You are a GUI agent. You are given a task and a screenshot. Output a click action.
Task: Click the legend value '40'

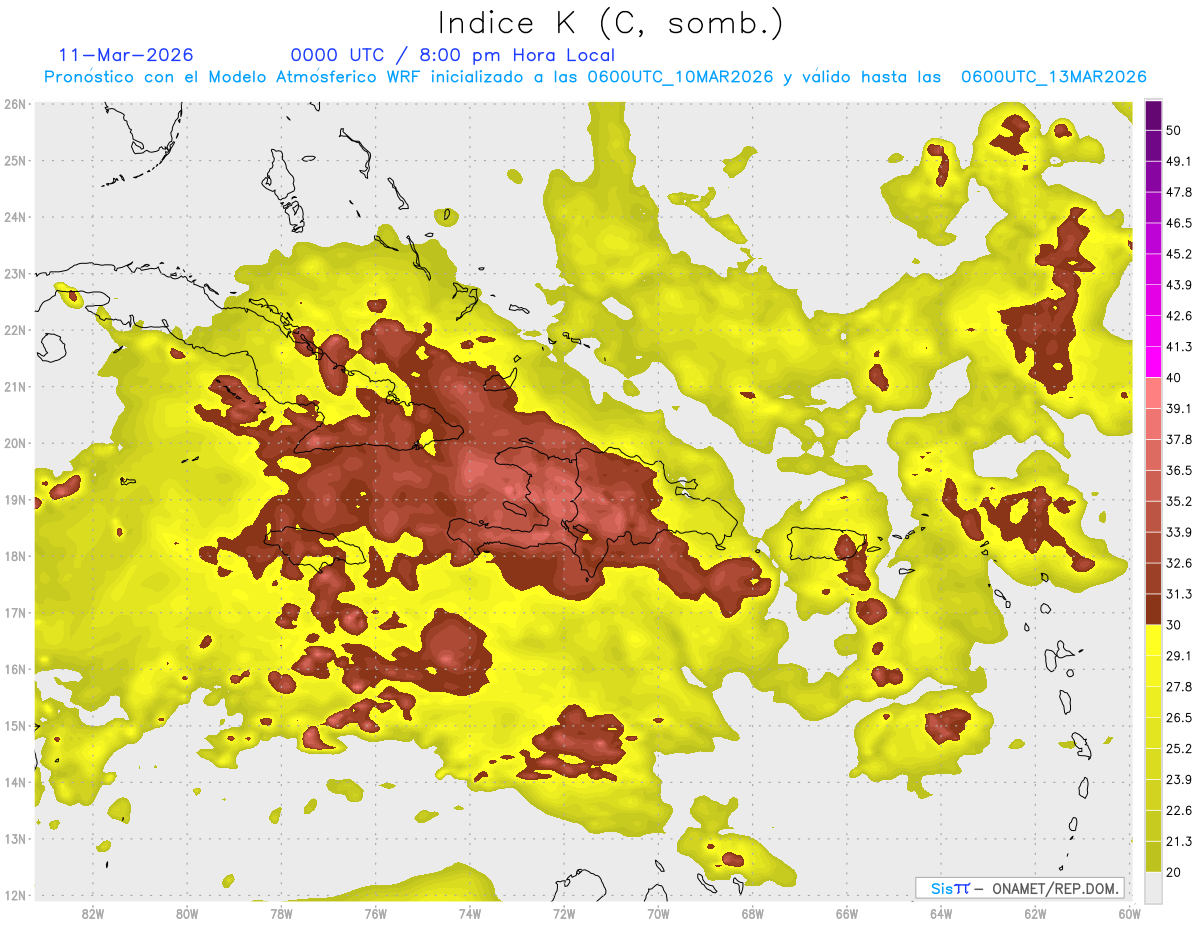[1174, 377]
